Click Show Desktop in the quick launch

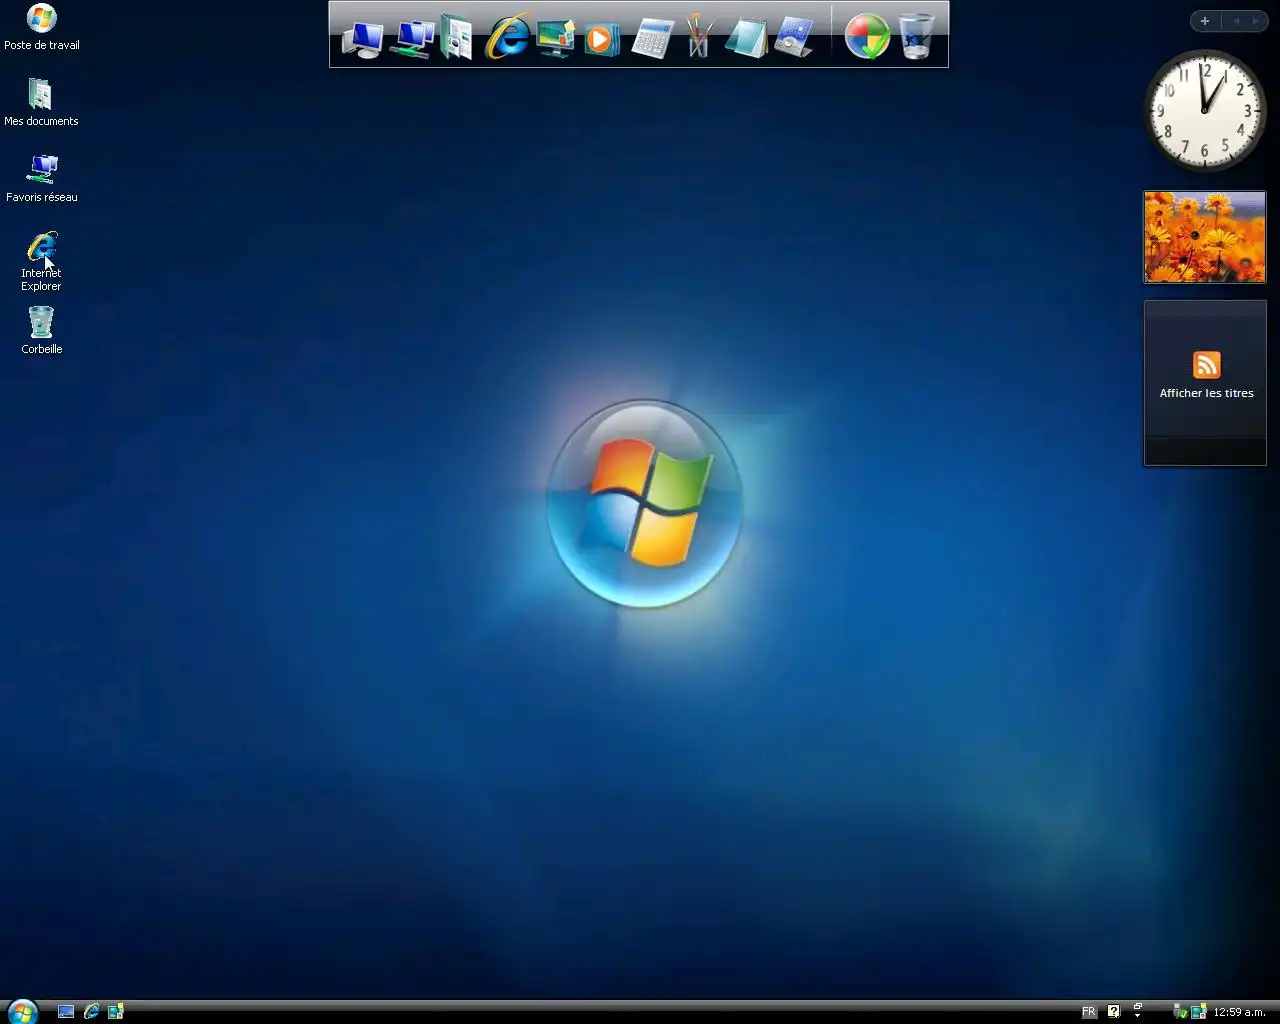click(66, 1012)
